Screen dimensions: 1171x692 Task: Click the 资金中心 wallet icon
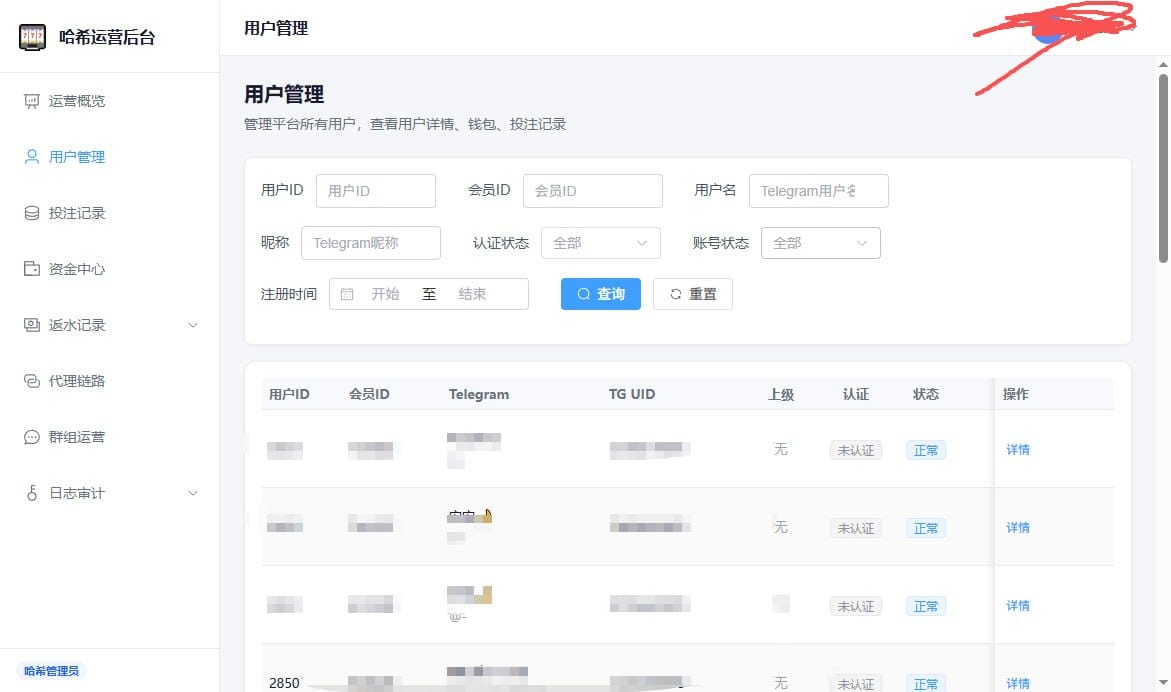pyautogui.click(x=31, y=269)
